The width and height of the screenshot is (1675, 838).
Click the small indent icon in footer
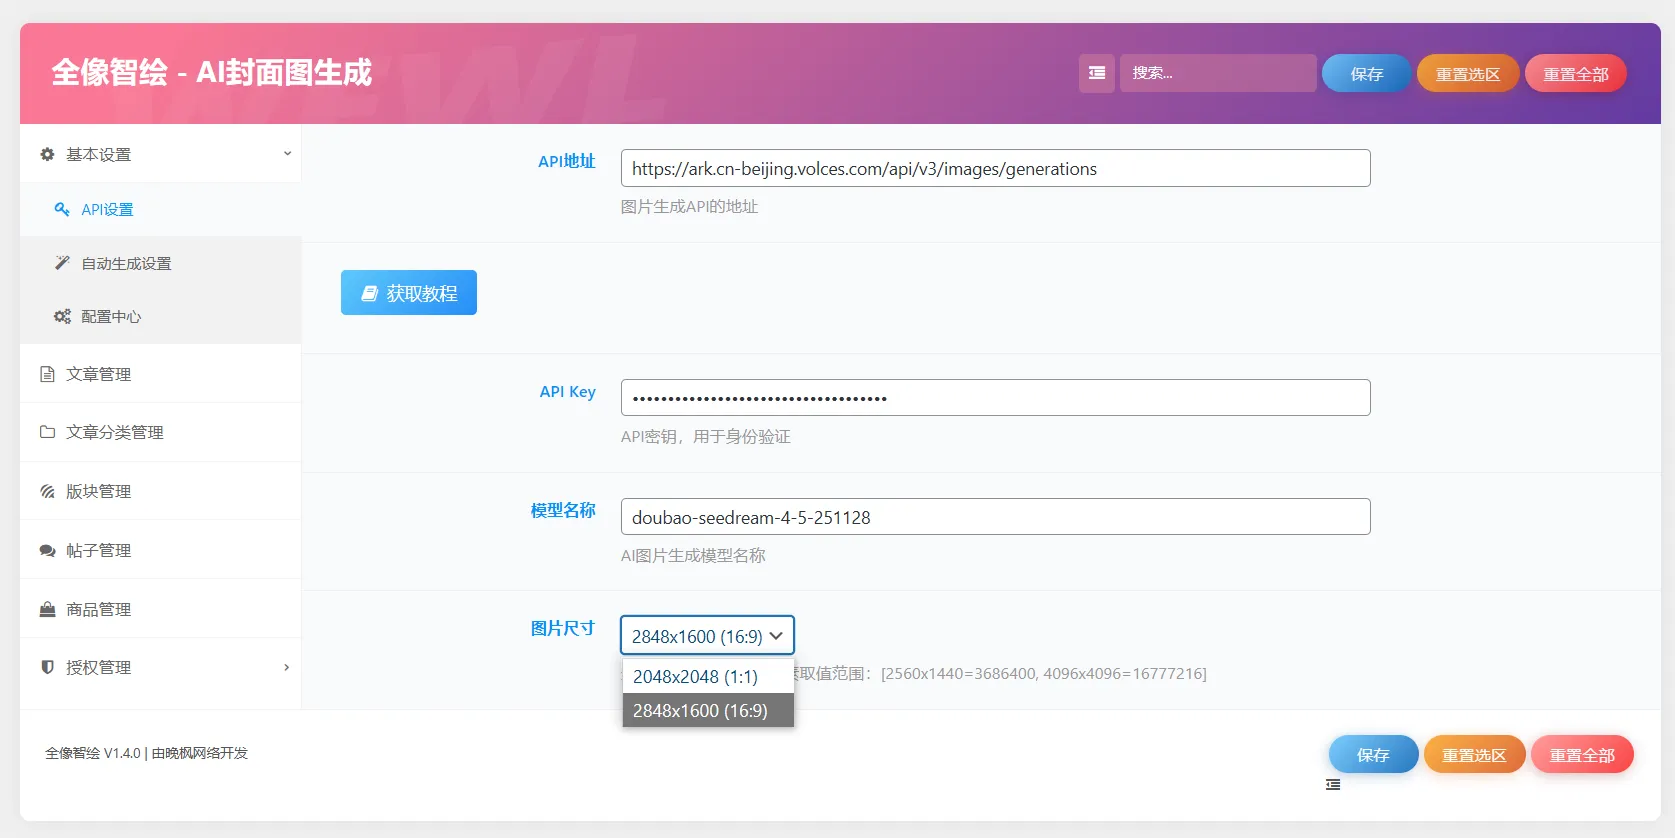click(x=1333, y=785)
